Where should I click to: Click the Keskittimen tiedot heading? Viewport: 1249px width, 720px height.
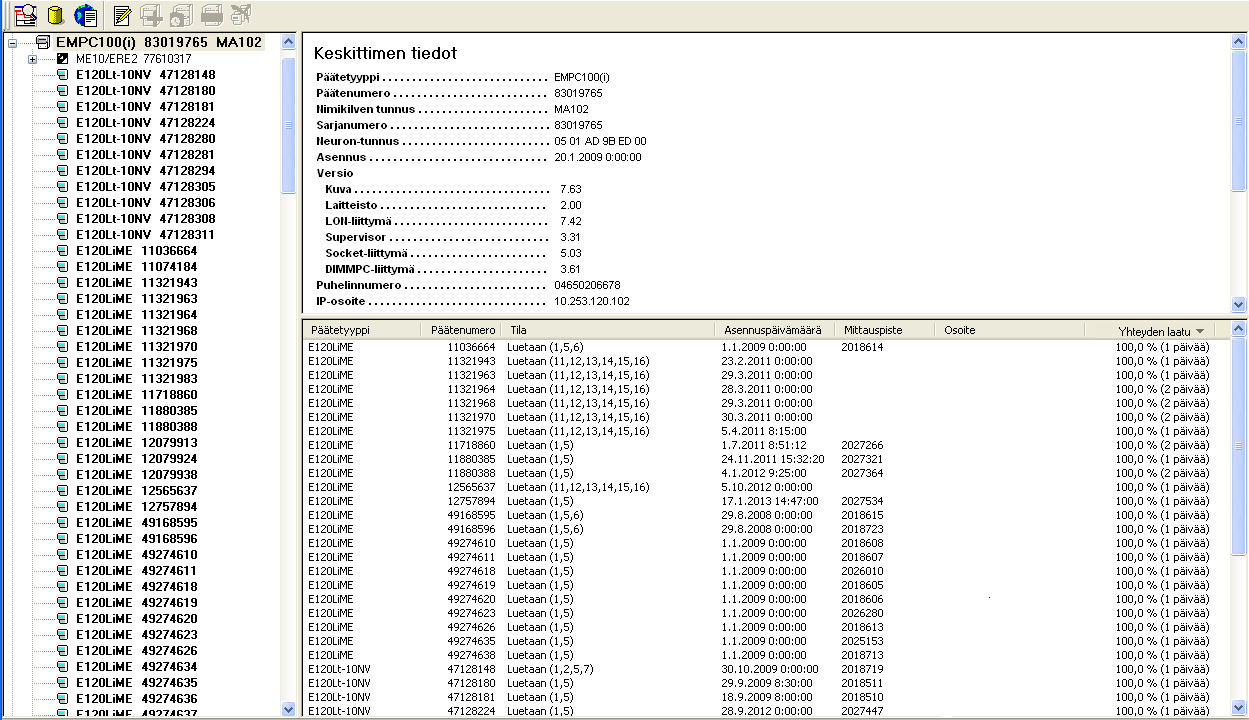[385, 53]
